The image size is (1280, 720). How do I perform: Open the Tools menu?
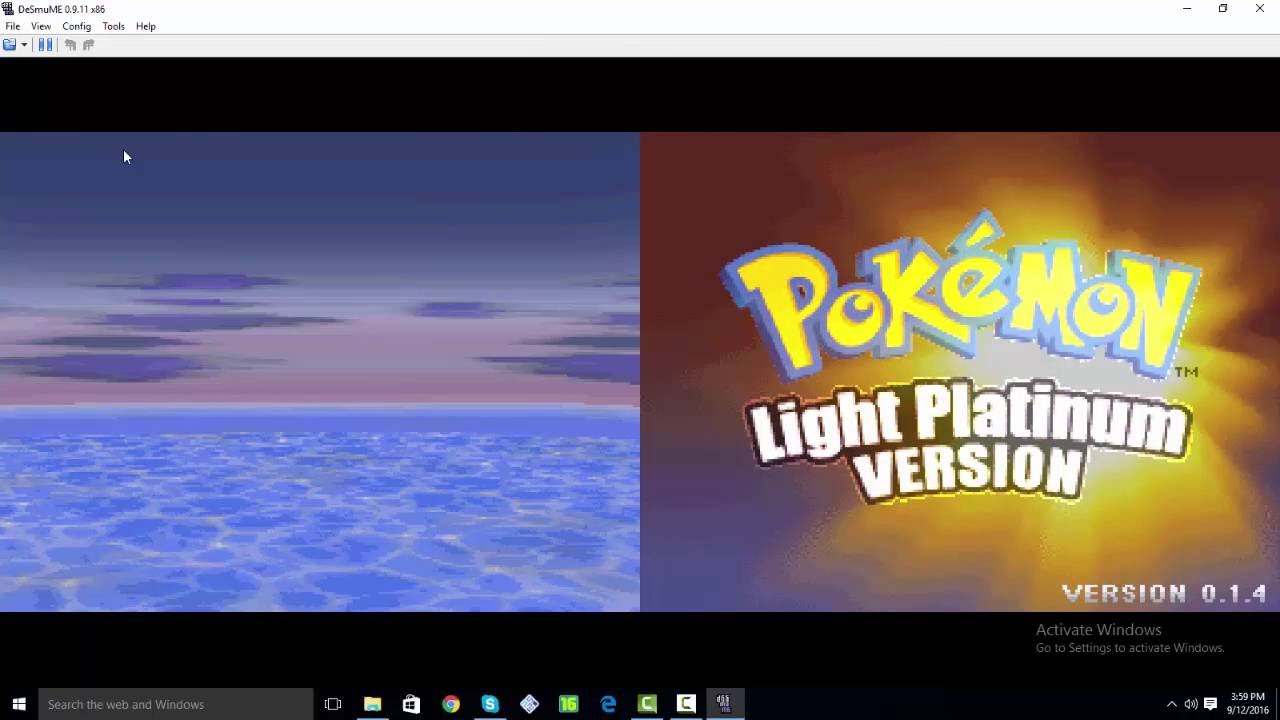(x=114, y=26)
